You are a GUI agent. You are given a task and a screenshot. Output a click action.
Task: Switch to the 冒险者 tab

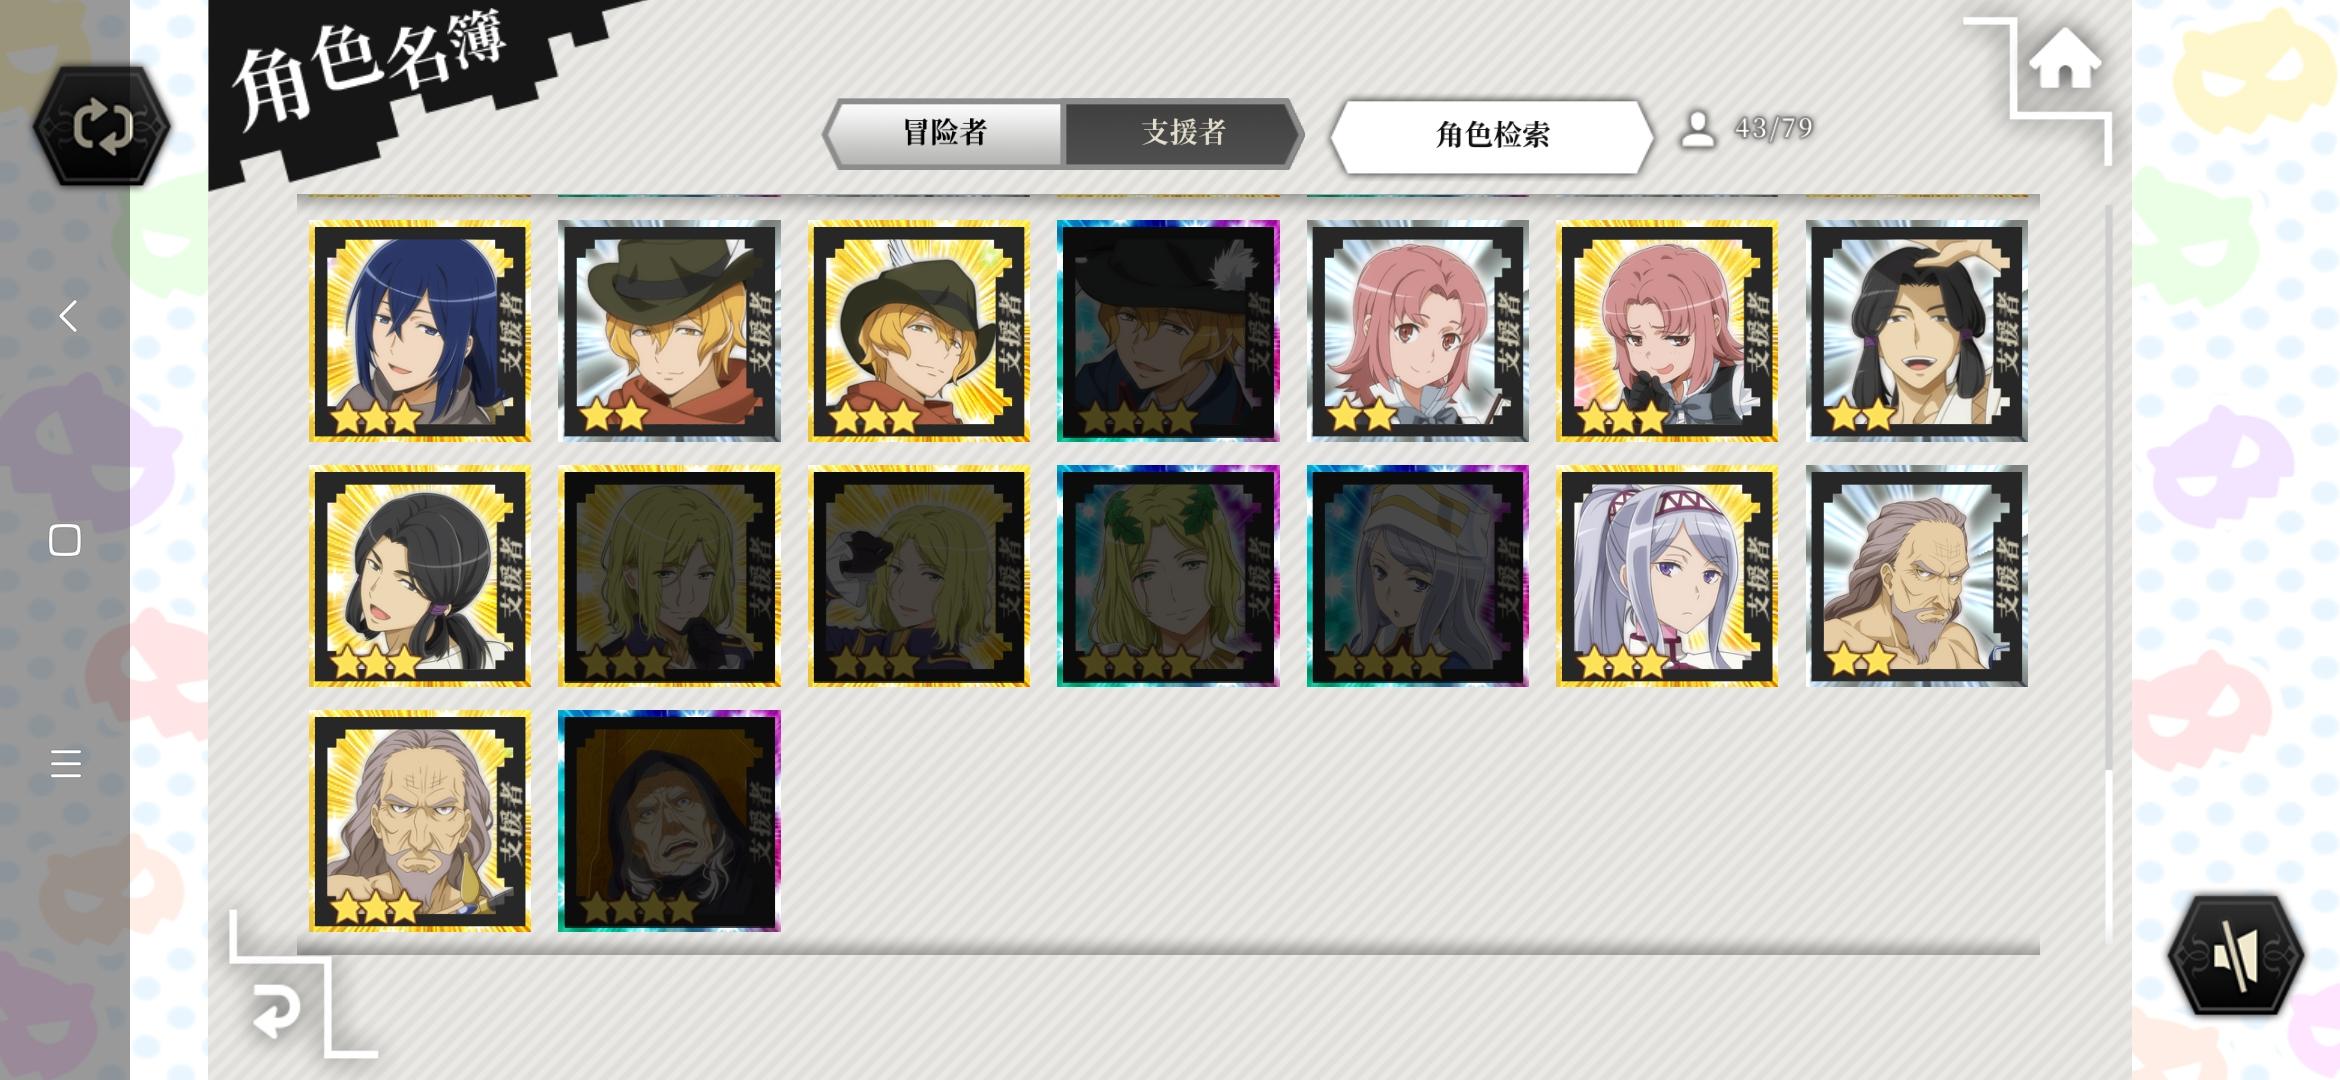[944, 133]
